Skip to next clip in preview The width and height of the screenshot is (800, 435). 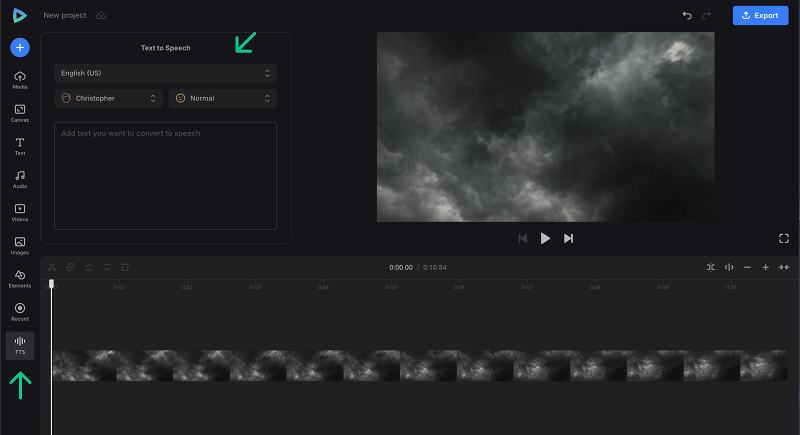click(x=568, y=238)
